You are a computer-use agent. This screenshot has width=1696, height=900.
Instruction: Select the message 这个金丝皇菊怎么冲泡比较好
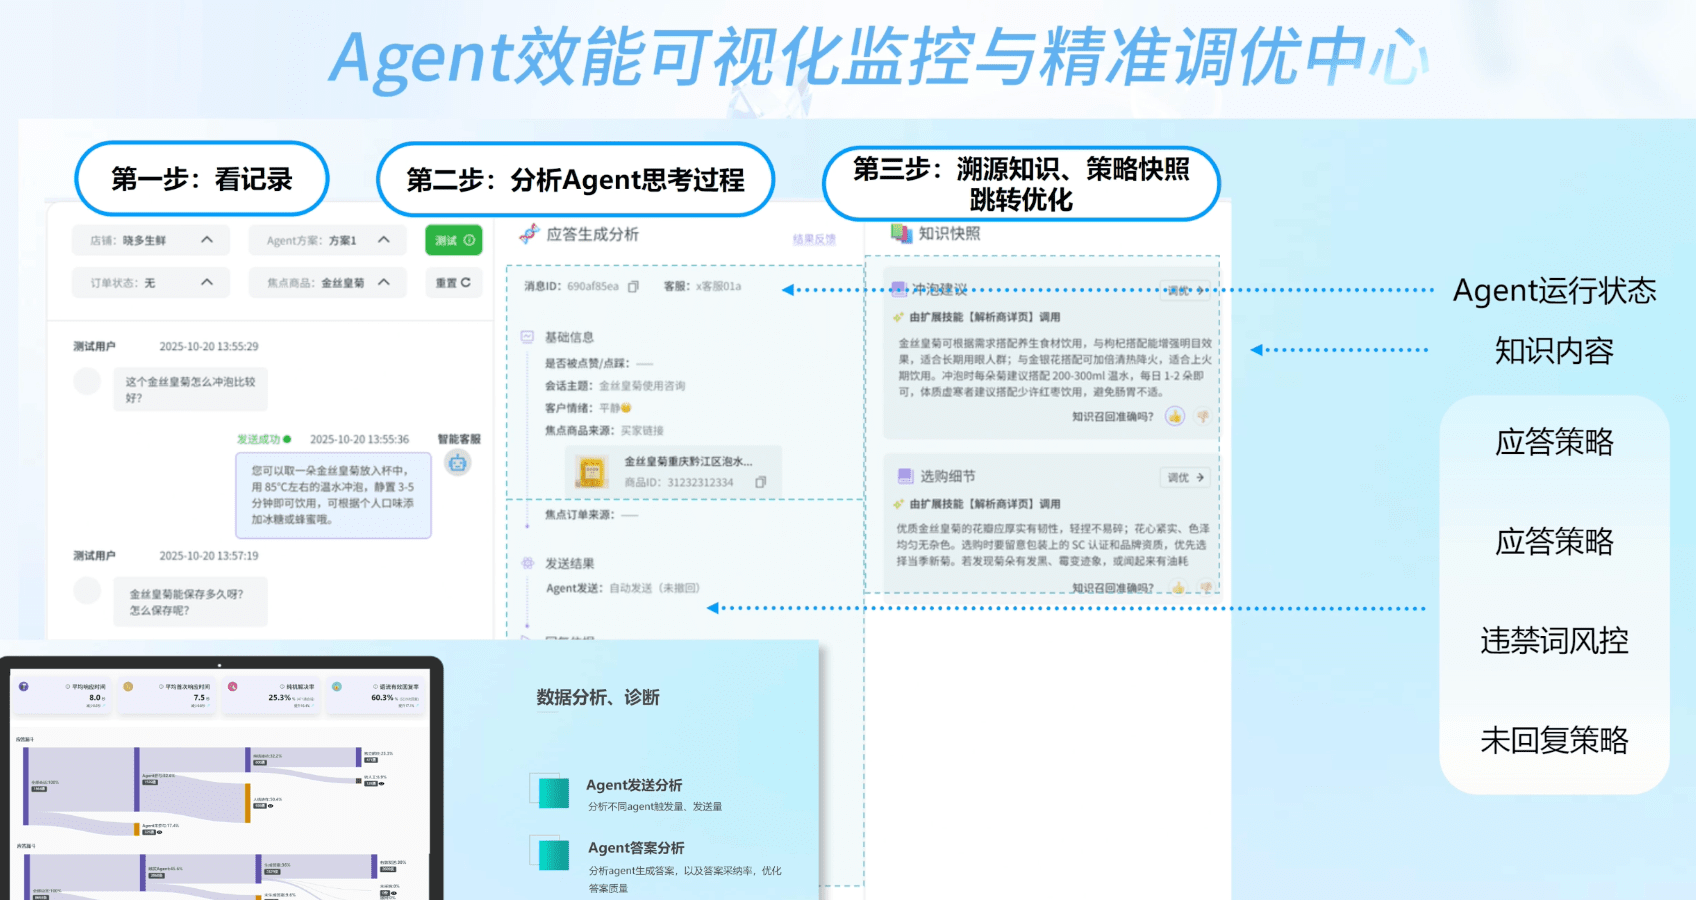click(x=190, y=390)
